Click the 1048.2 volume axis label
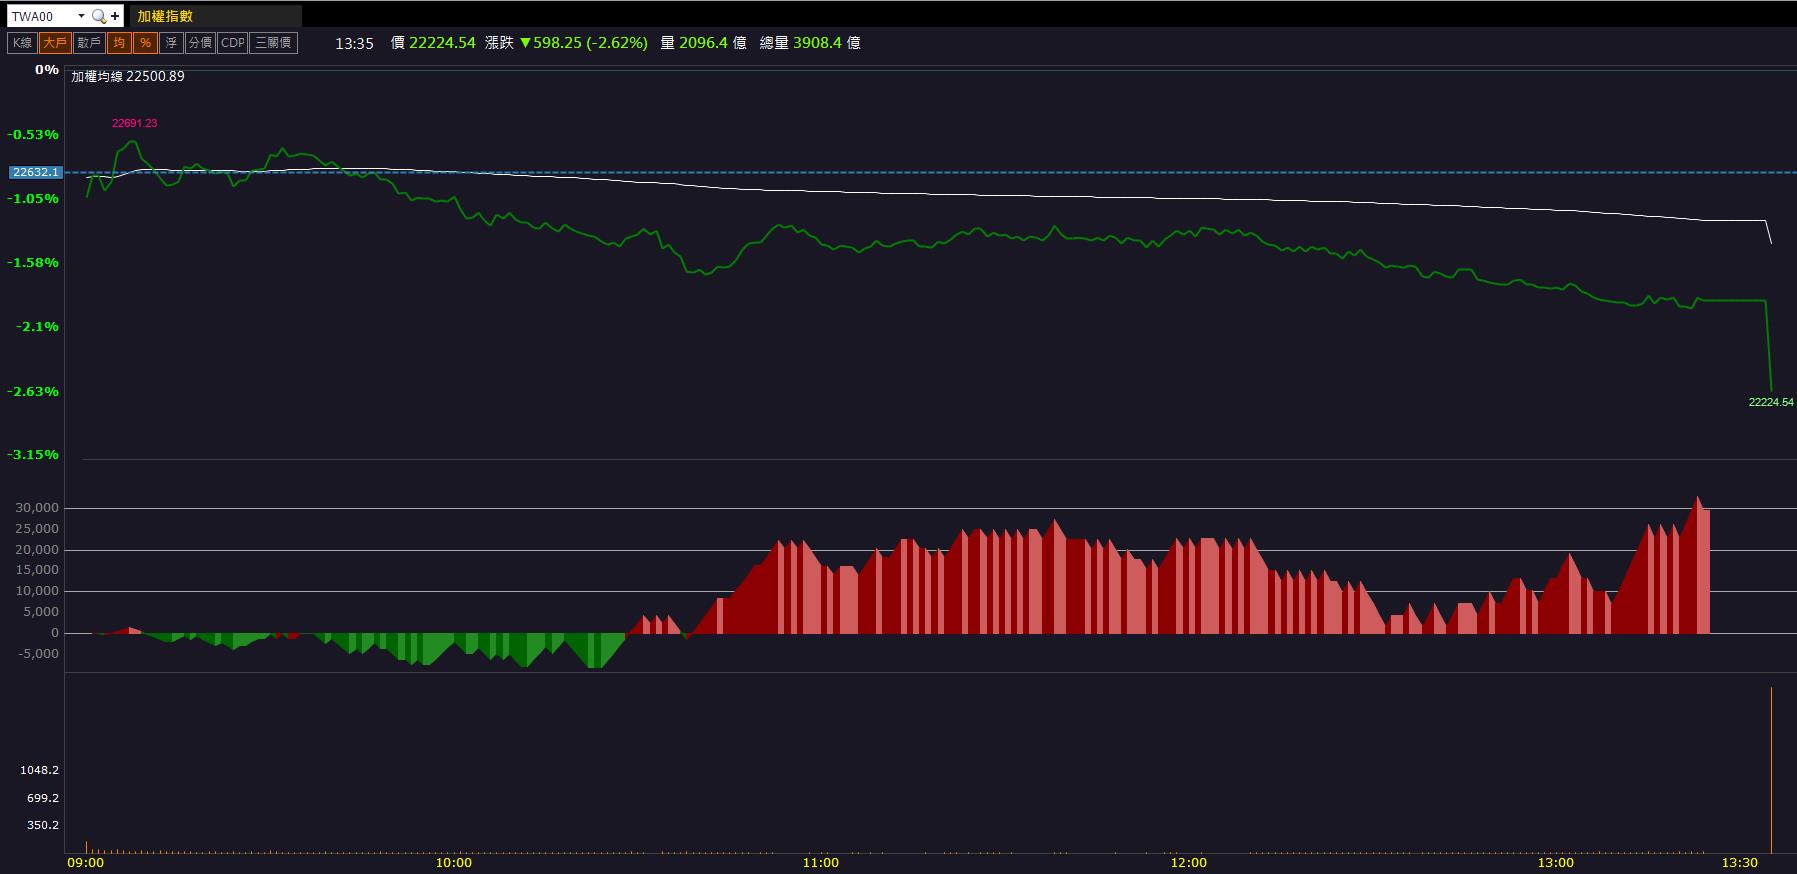This screenshot has height=874, width=1797. [x=39, y=770]
